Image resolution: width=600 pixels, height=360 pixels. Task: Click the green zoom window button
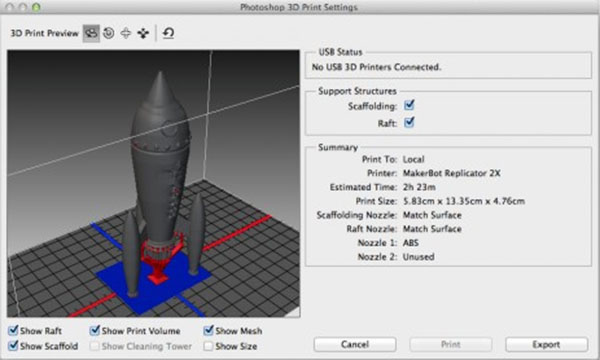[x=36, y=7]
